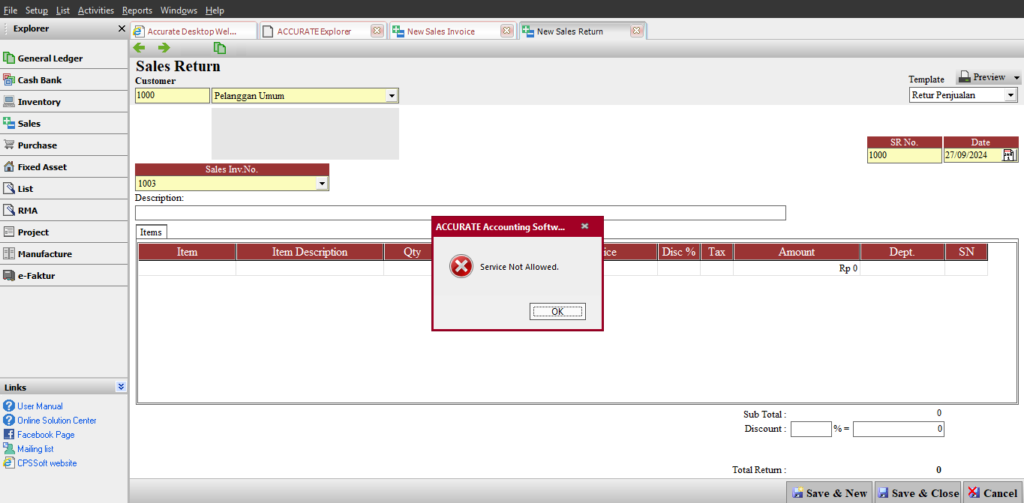Expand the Sales Inv.No. dropdown
The image size is (1024, 503).
point(321,184)
